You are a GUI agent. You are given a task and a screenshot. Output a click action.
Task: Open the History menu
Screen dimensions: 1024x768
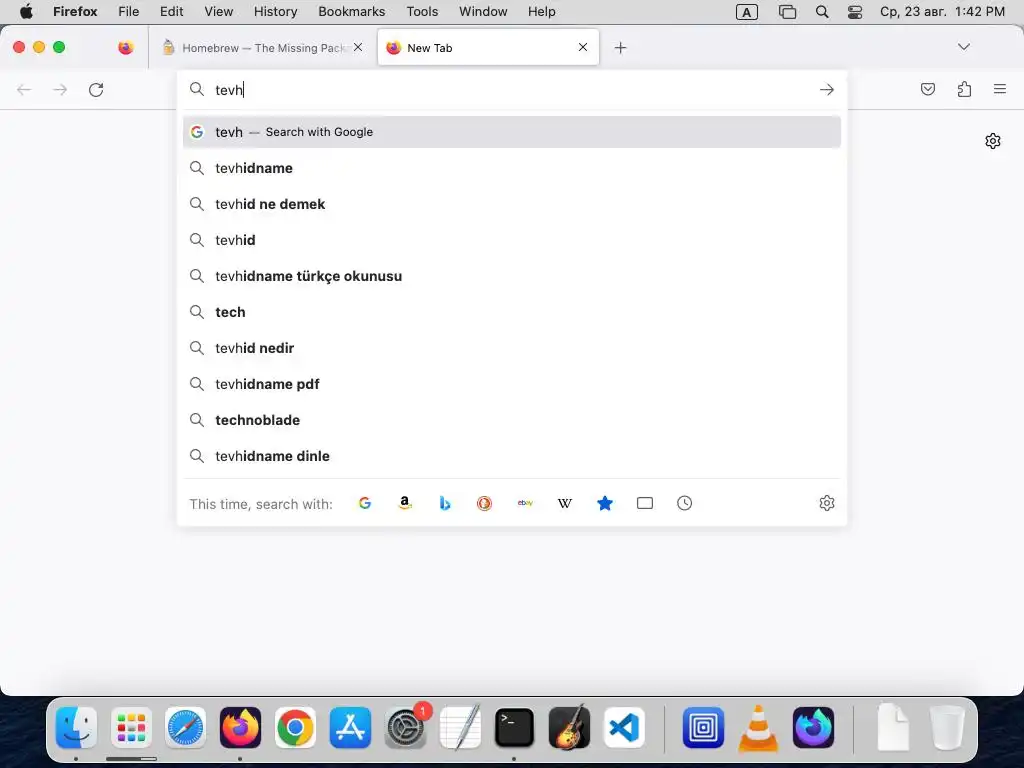(276, 12)
